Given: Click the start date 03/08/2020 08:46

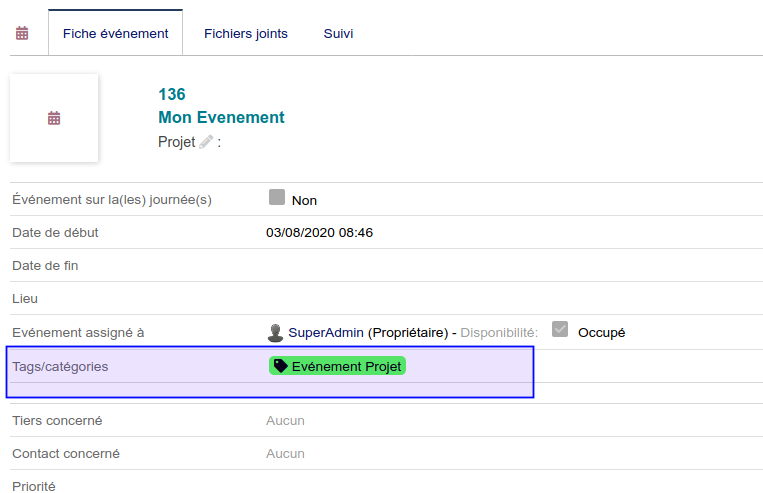Looking at the screenshot, I should 319,232.
